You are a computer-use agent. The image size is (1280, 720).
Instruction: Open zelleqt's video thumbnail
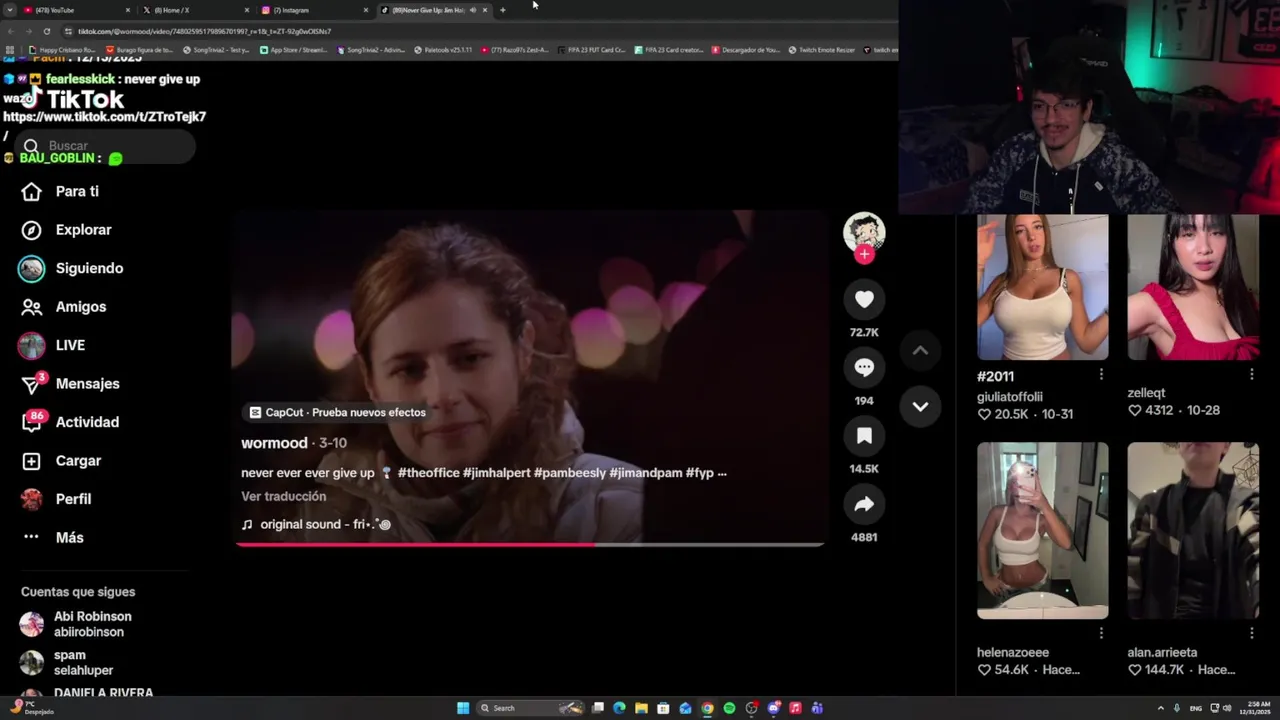pos(1193,287)
